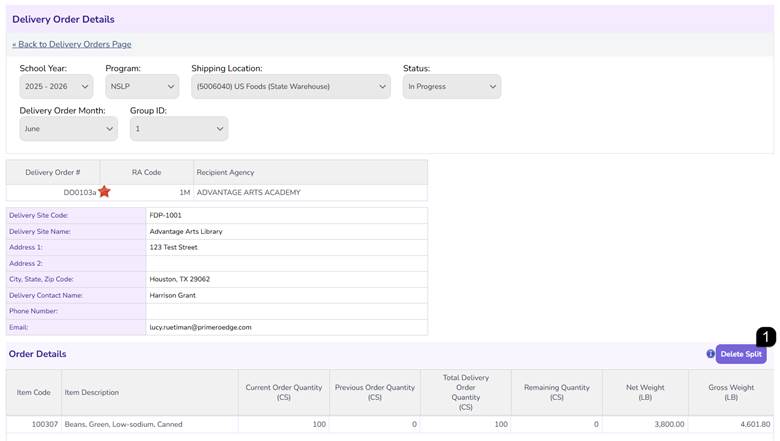
Task: Click the Delivery Site Code label
Action: (x=38, y=215)
